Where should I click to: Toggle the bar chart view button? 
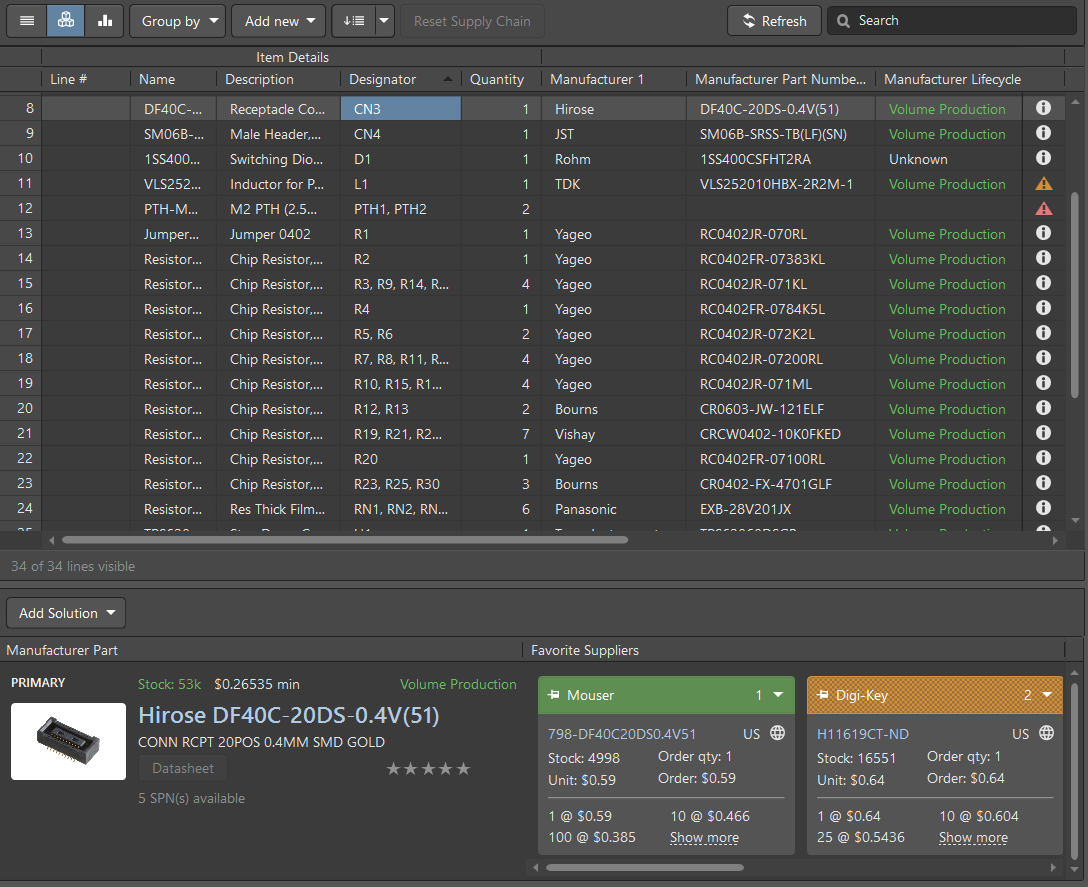104,21
